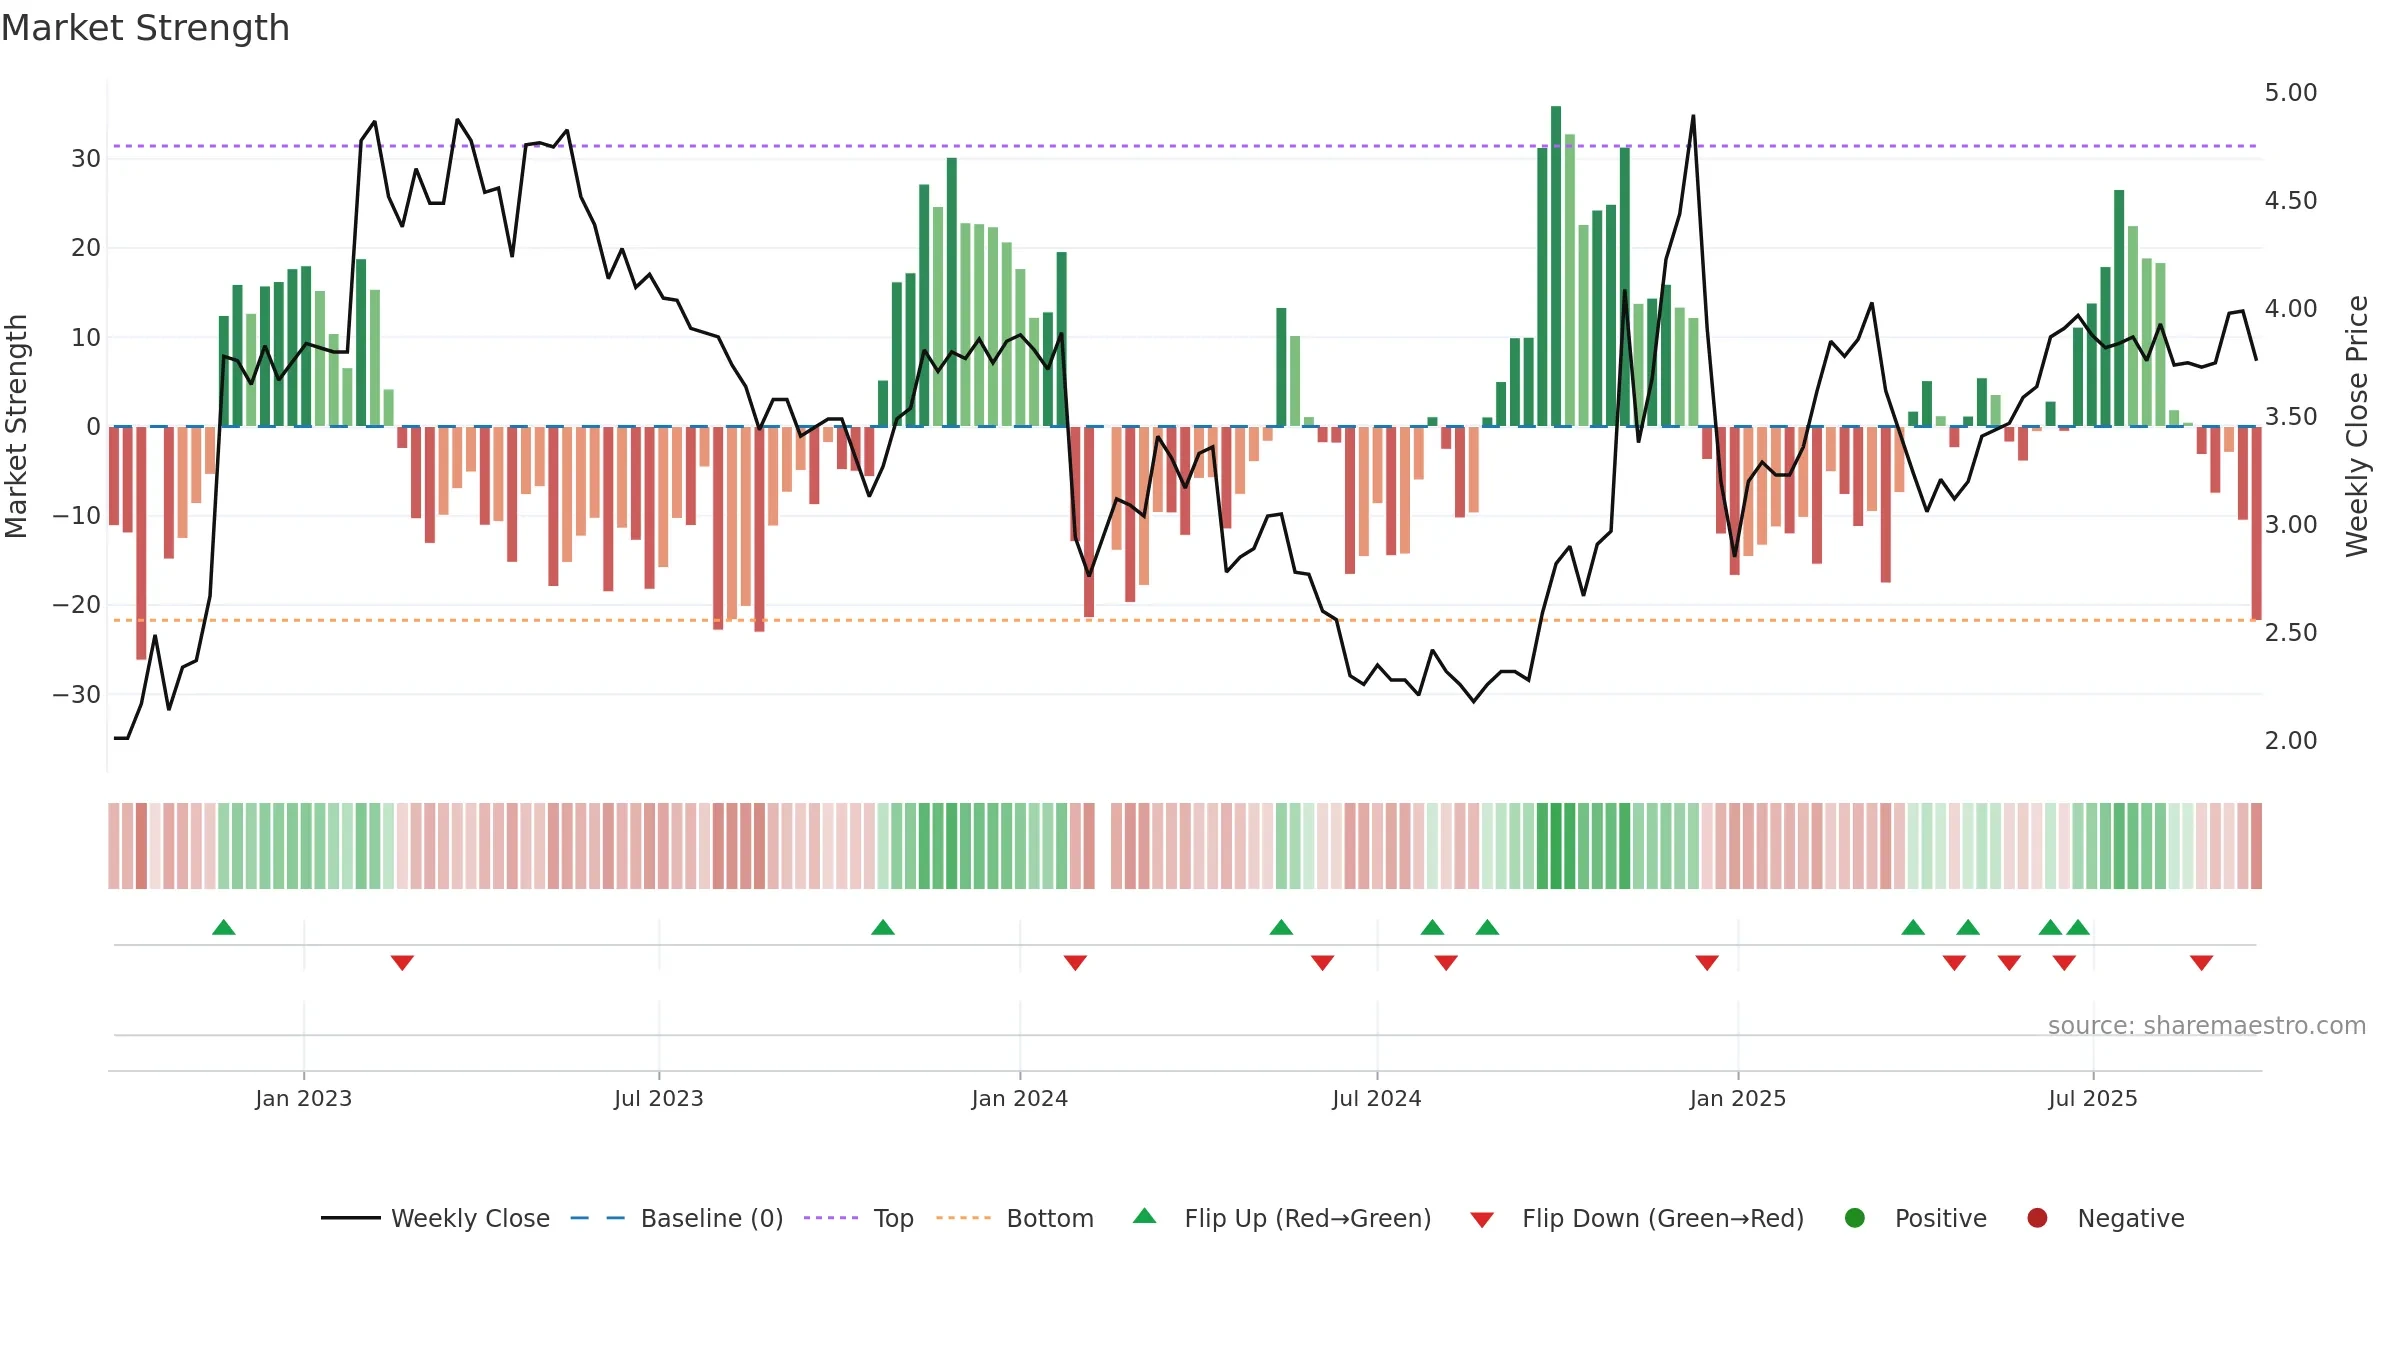Click the 'Jul 2023' x-axis label
2400x1350 pixels.
click(659, 1098)
